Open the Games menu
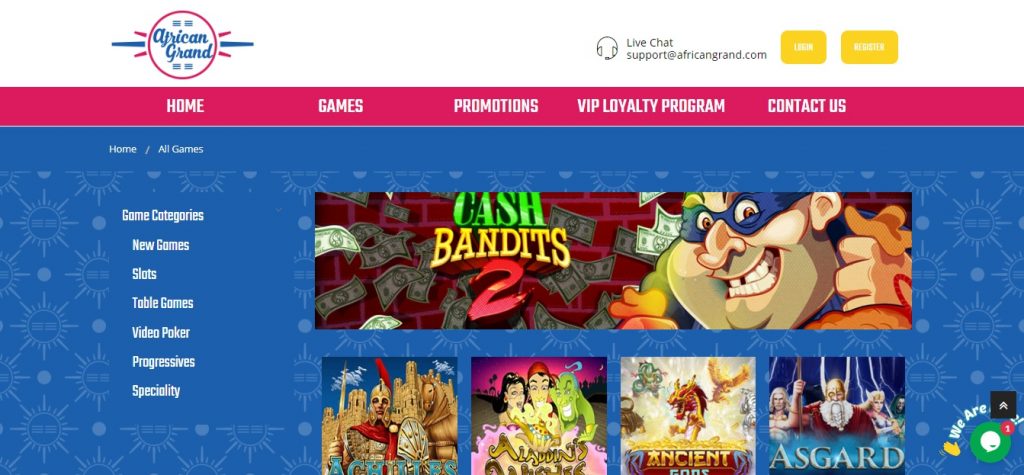The width and height of the screenshot is (1024, 475). (x=340, y=106)
